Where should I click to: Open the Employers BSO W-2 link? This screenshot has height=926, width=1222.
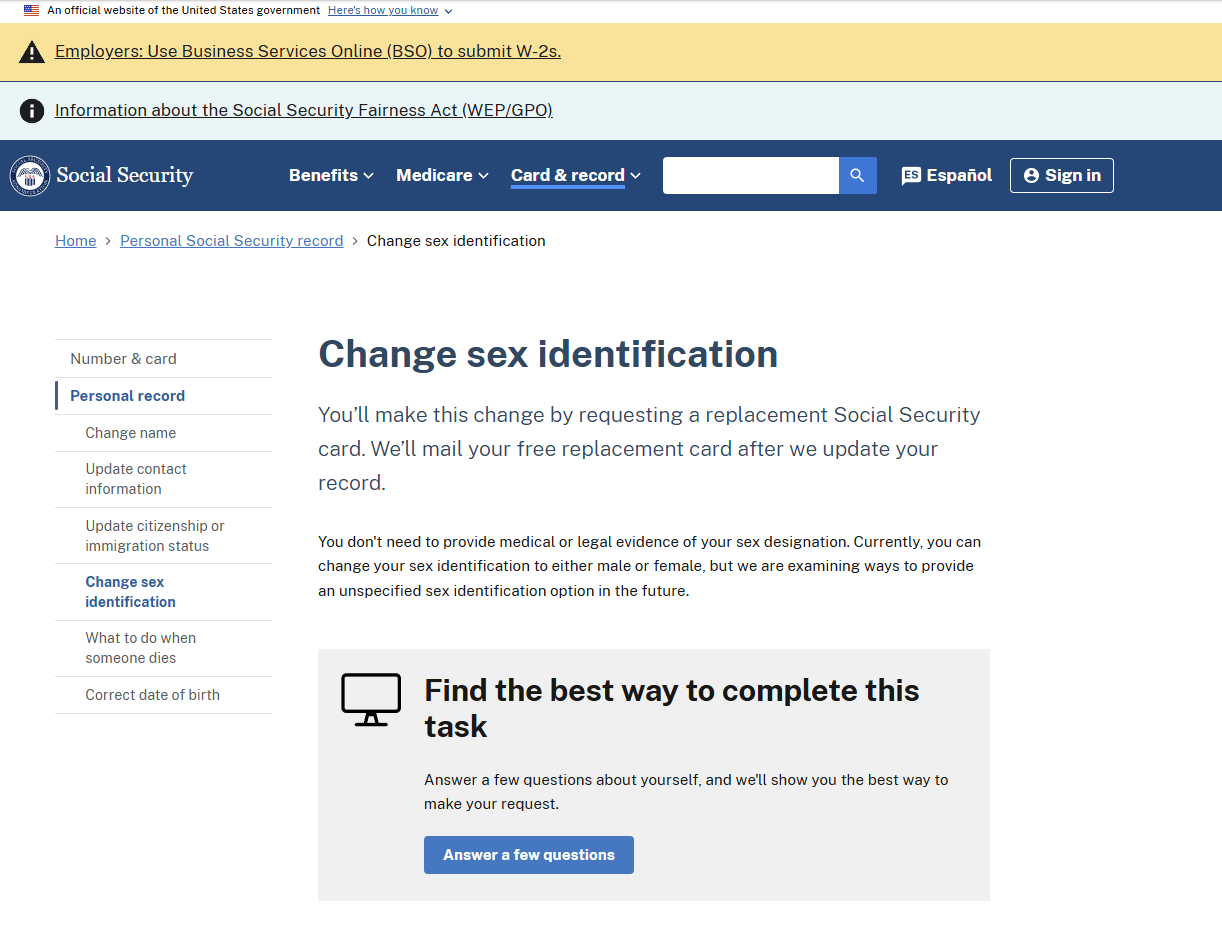[308, 52]
